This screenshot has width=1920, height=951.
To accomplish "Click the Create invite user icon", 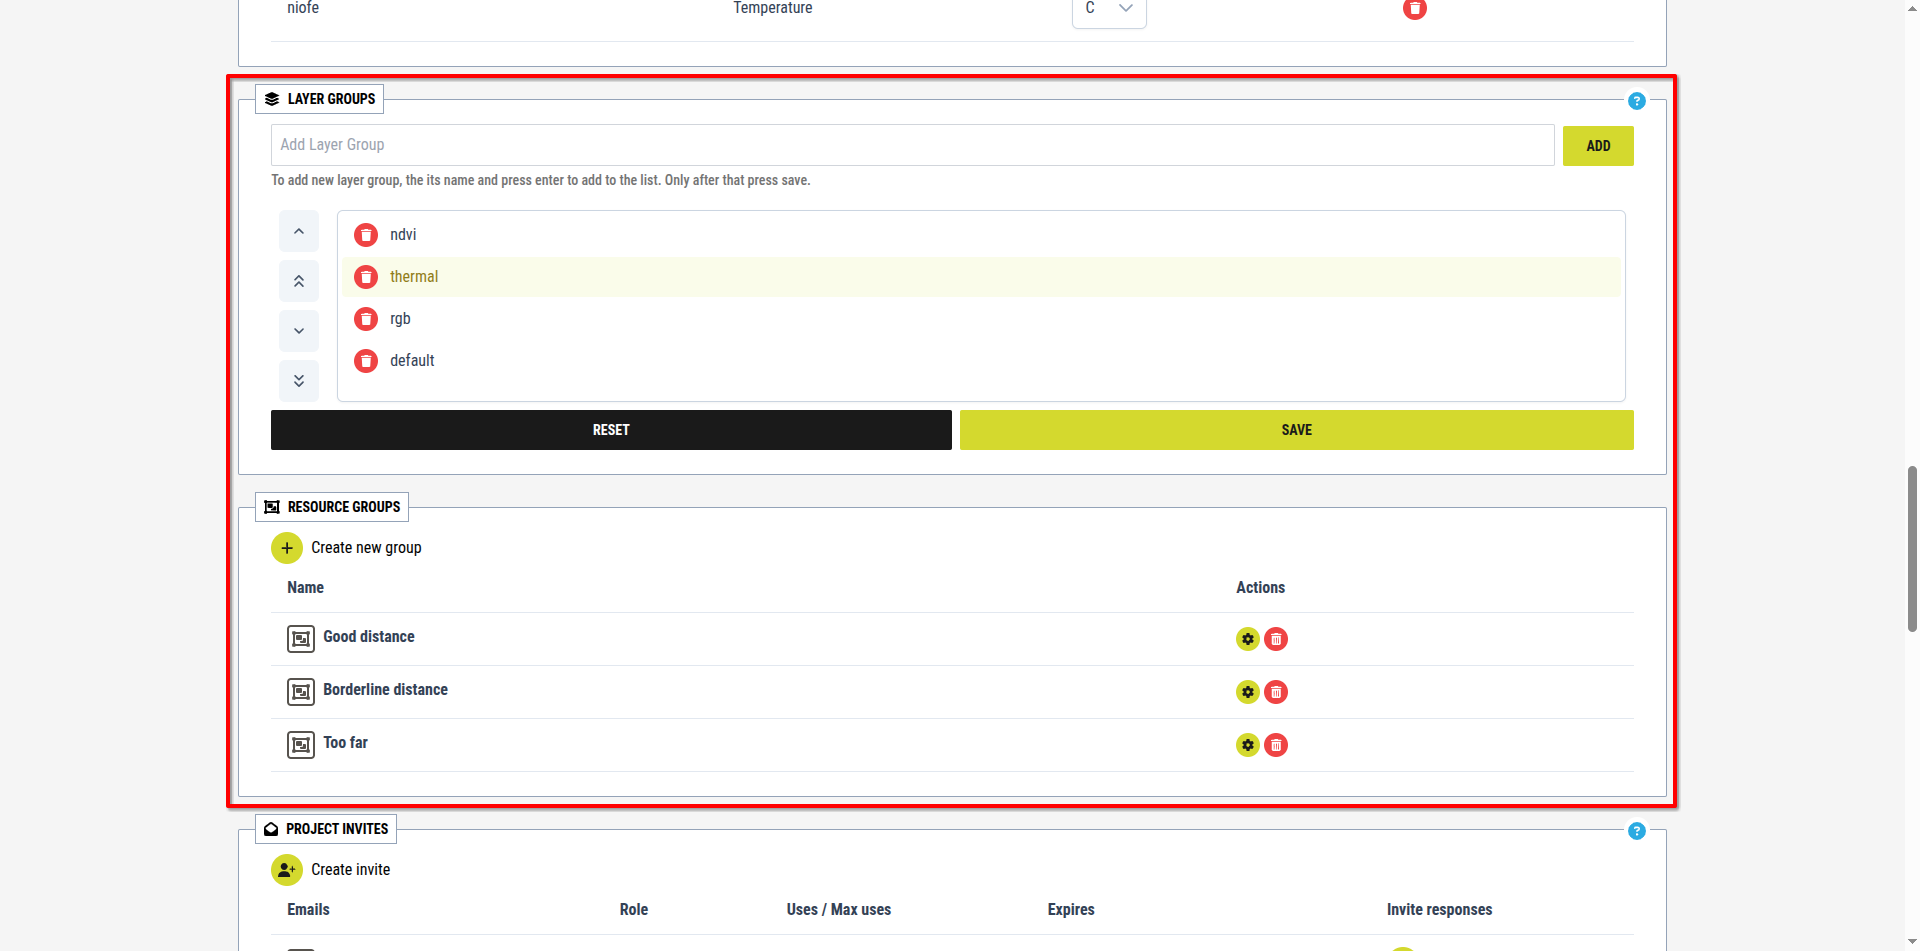I will (287, 870).
